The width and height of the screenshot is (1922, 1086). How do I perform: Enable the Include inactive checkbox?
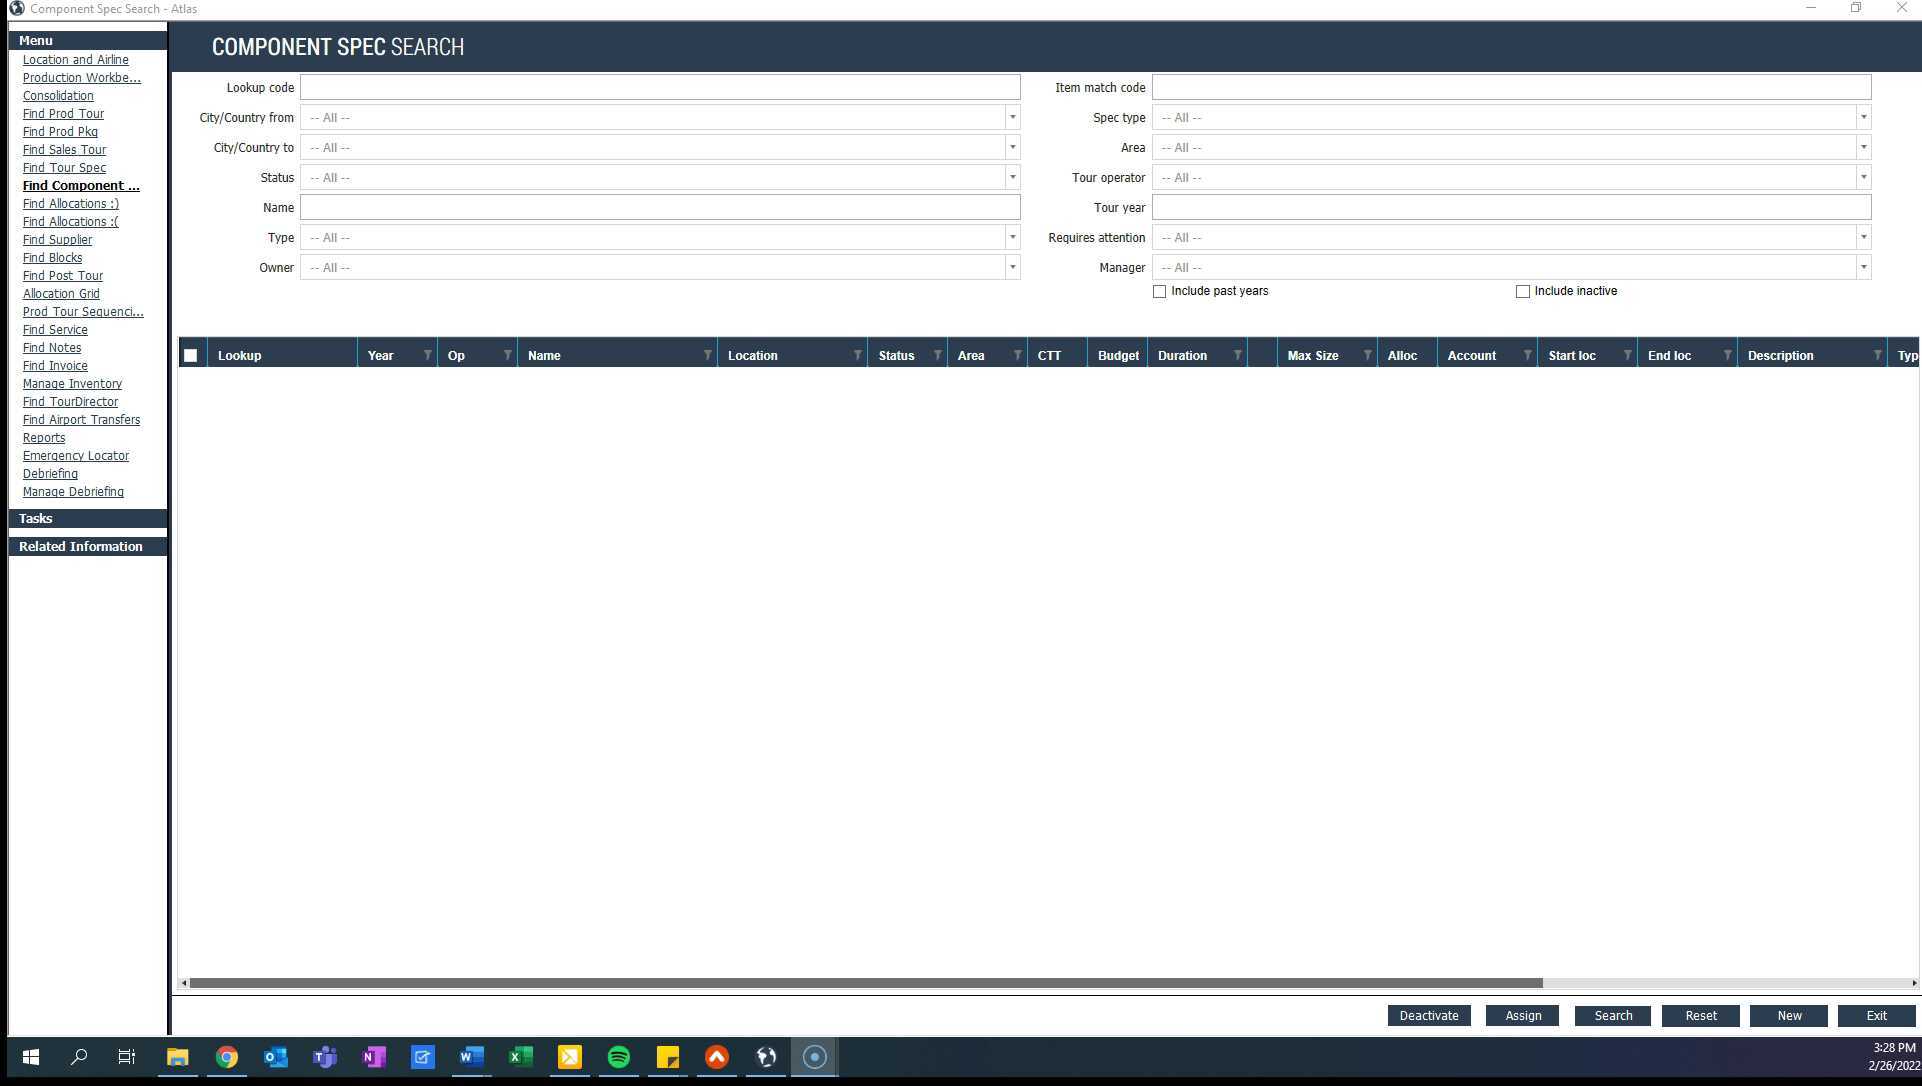(x=1523, y=291)
